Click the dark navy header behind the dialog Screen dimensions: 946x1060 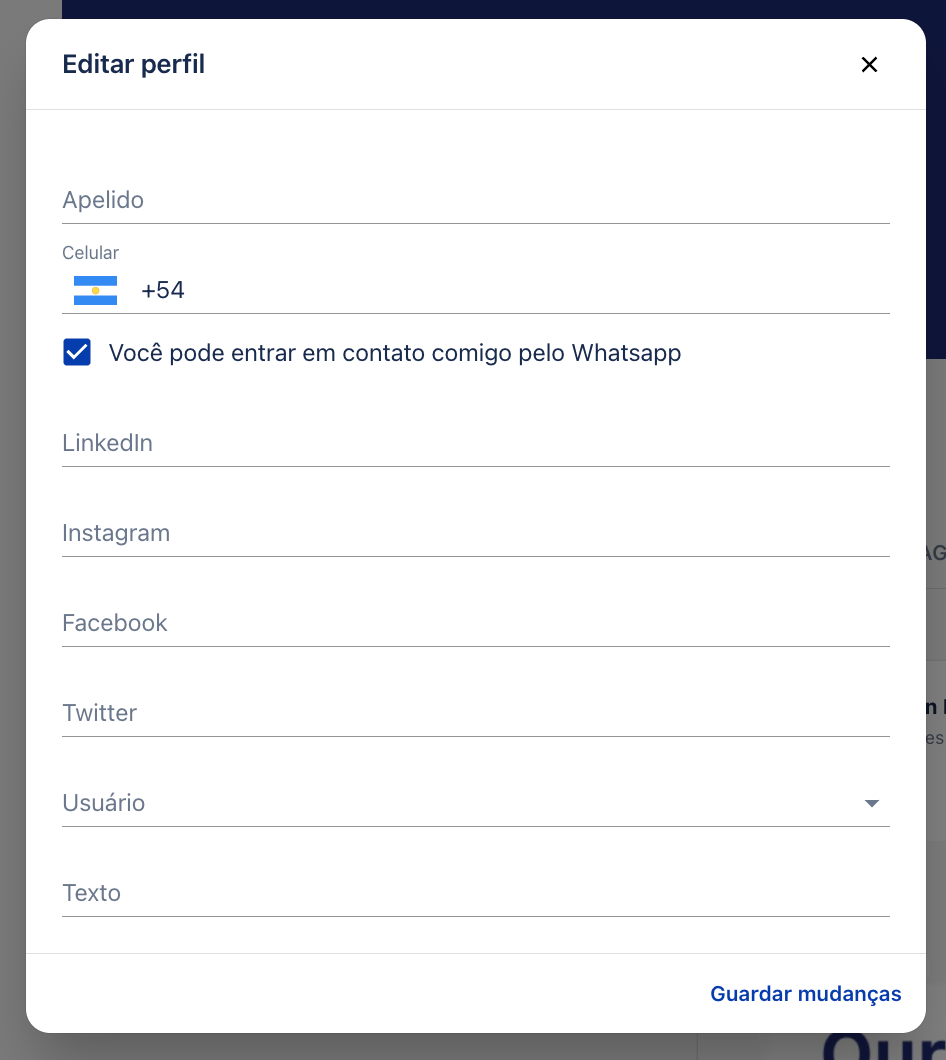(494, 9)
